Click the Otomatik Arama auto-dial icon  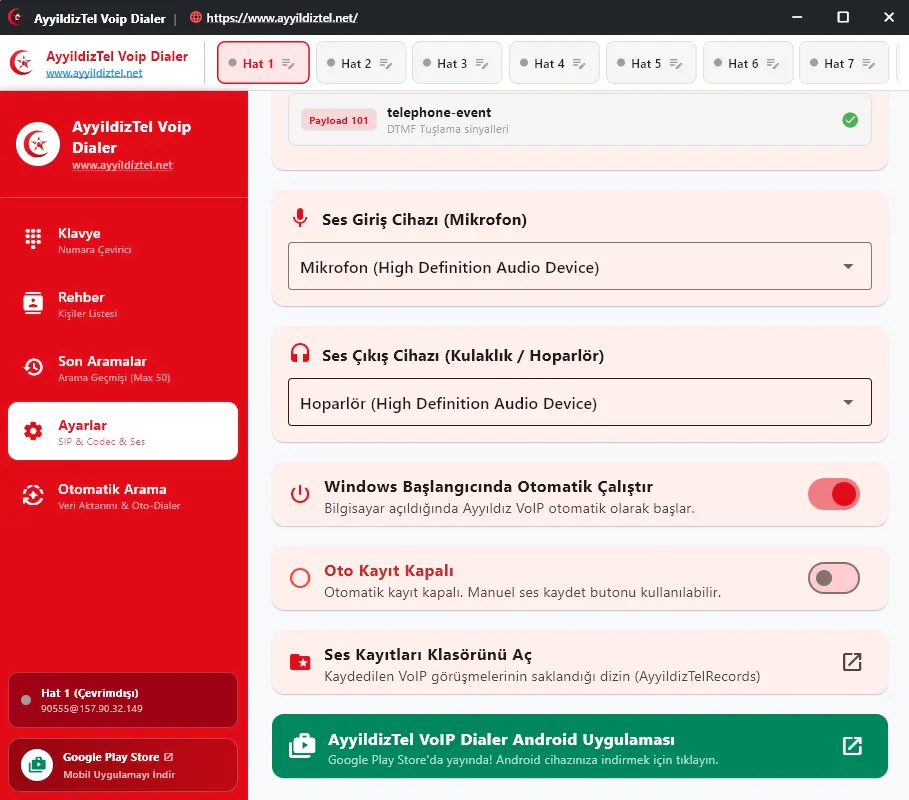pos(33,495)
